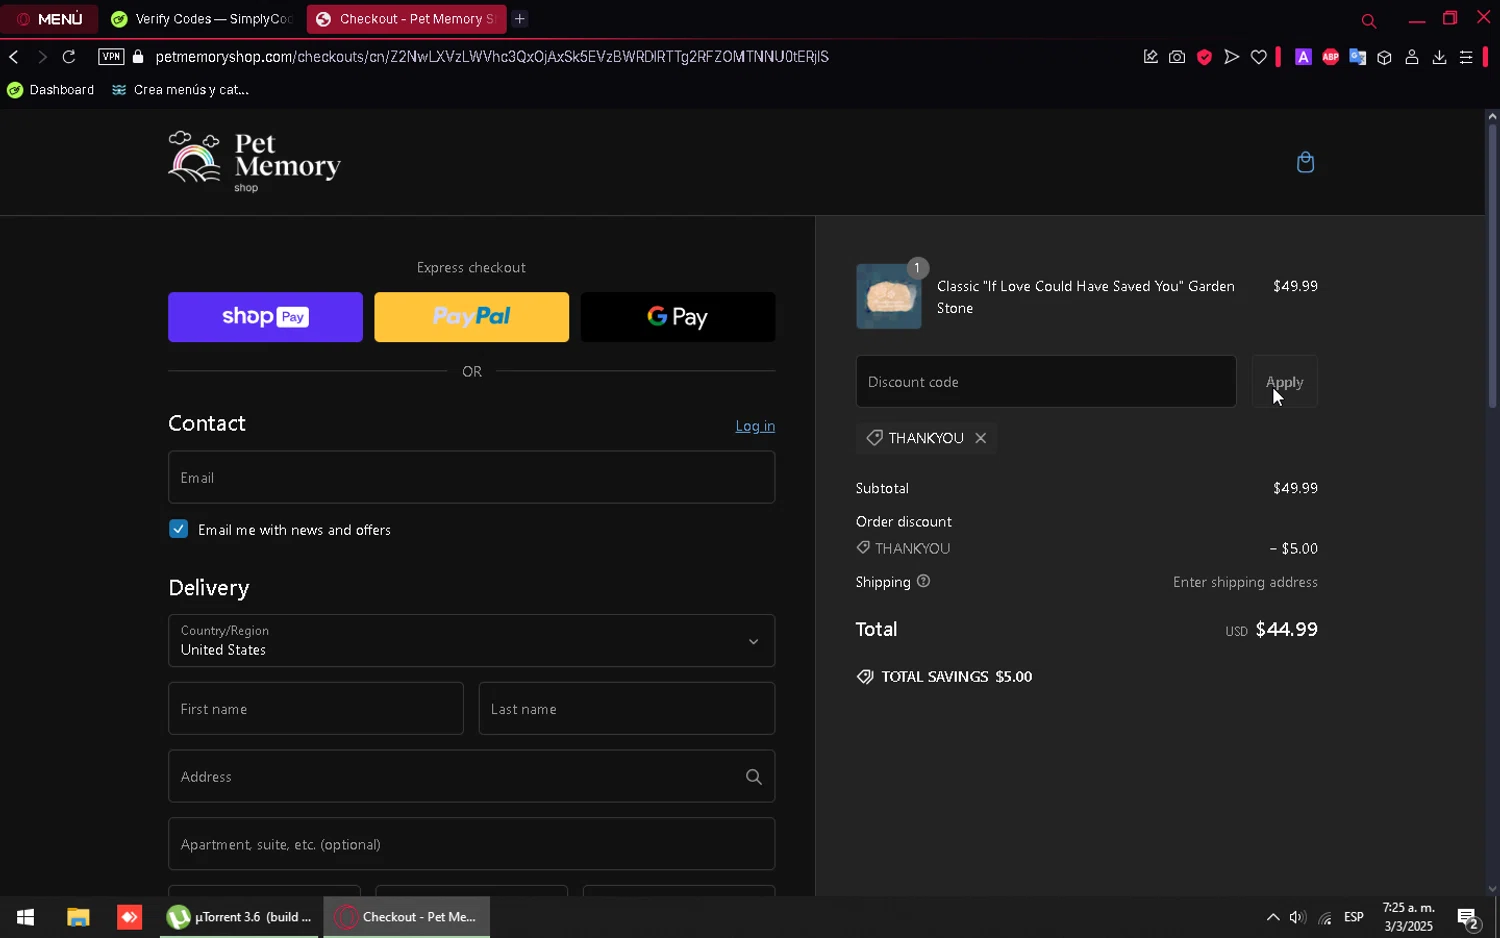Screen dimensions: 1500x938
Task: Click the Shipping info question icon
Action: (924, 581)
